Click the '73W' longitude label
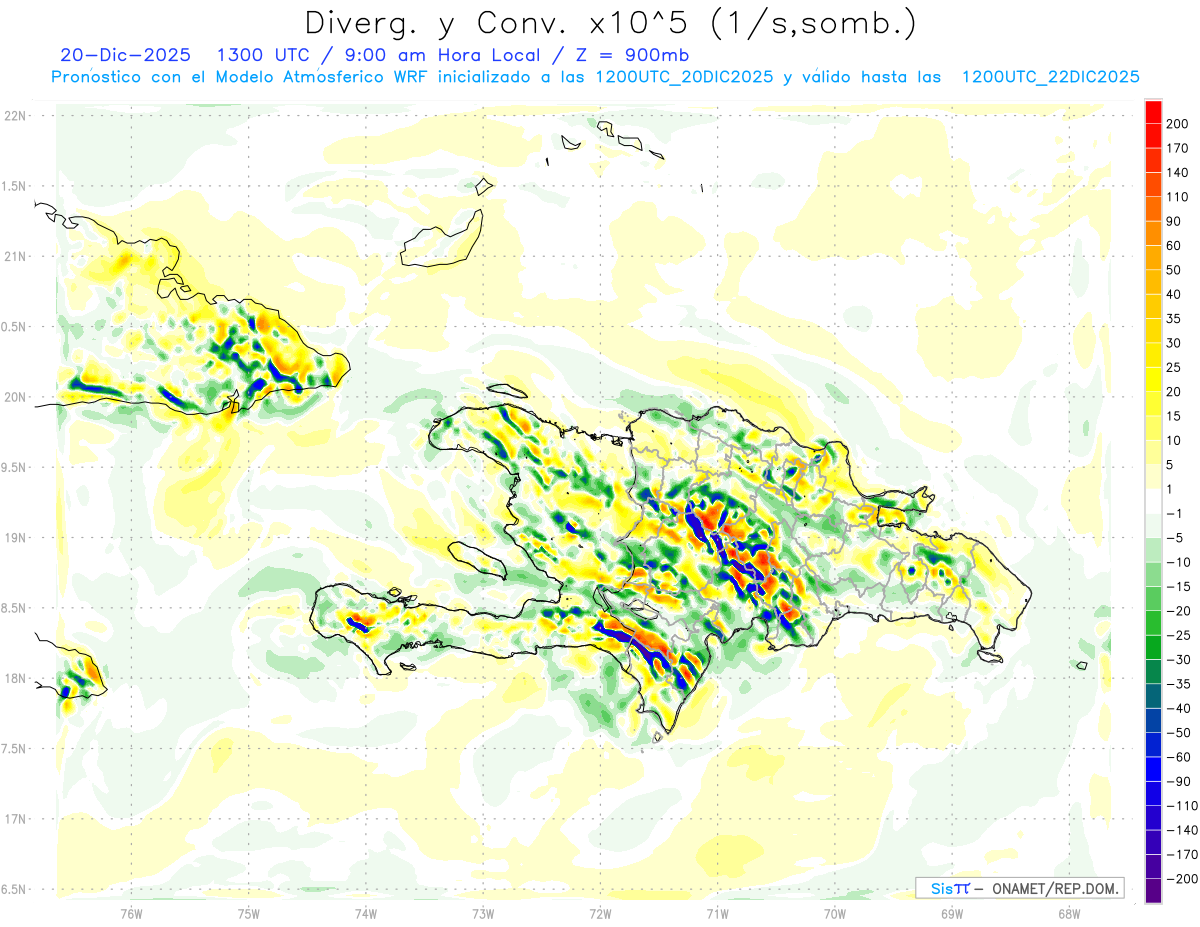Image resolution: width=1200 pixels, height=927 pixels. 483,913
